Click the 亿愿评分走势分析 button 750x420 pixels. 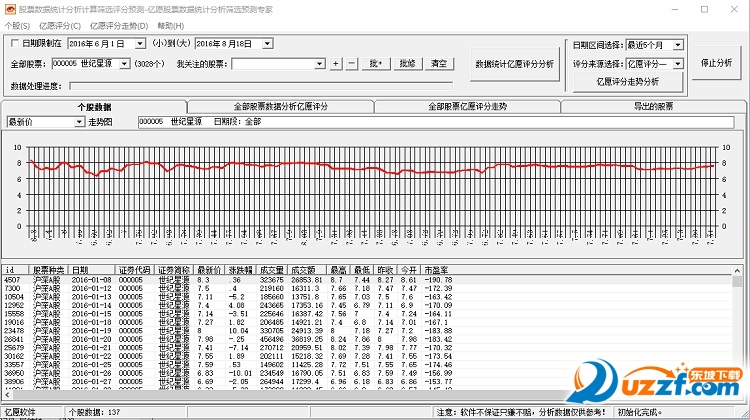tap(628, 82)
